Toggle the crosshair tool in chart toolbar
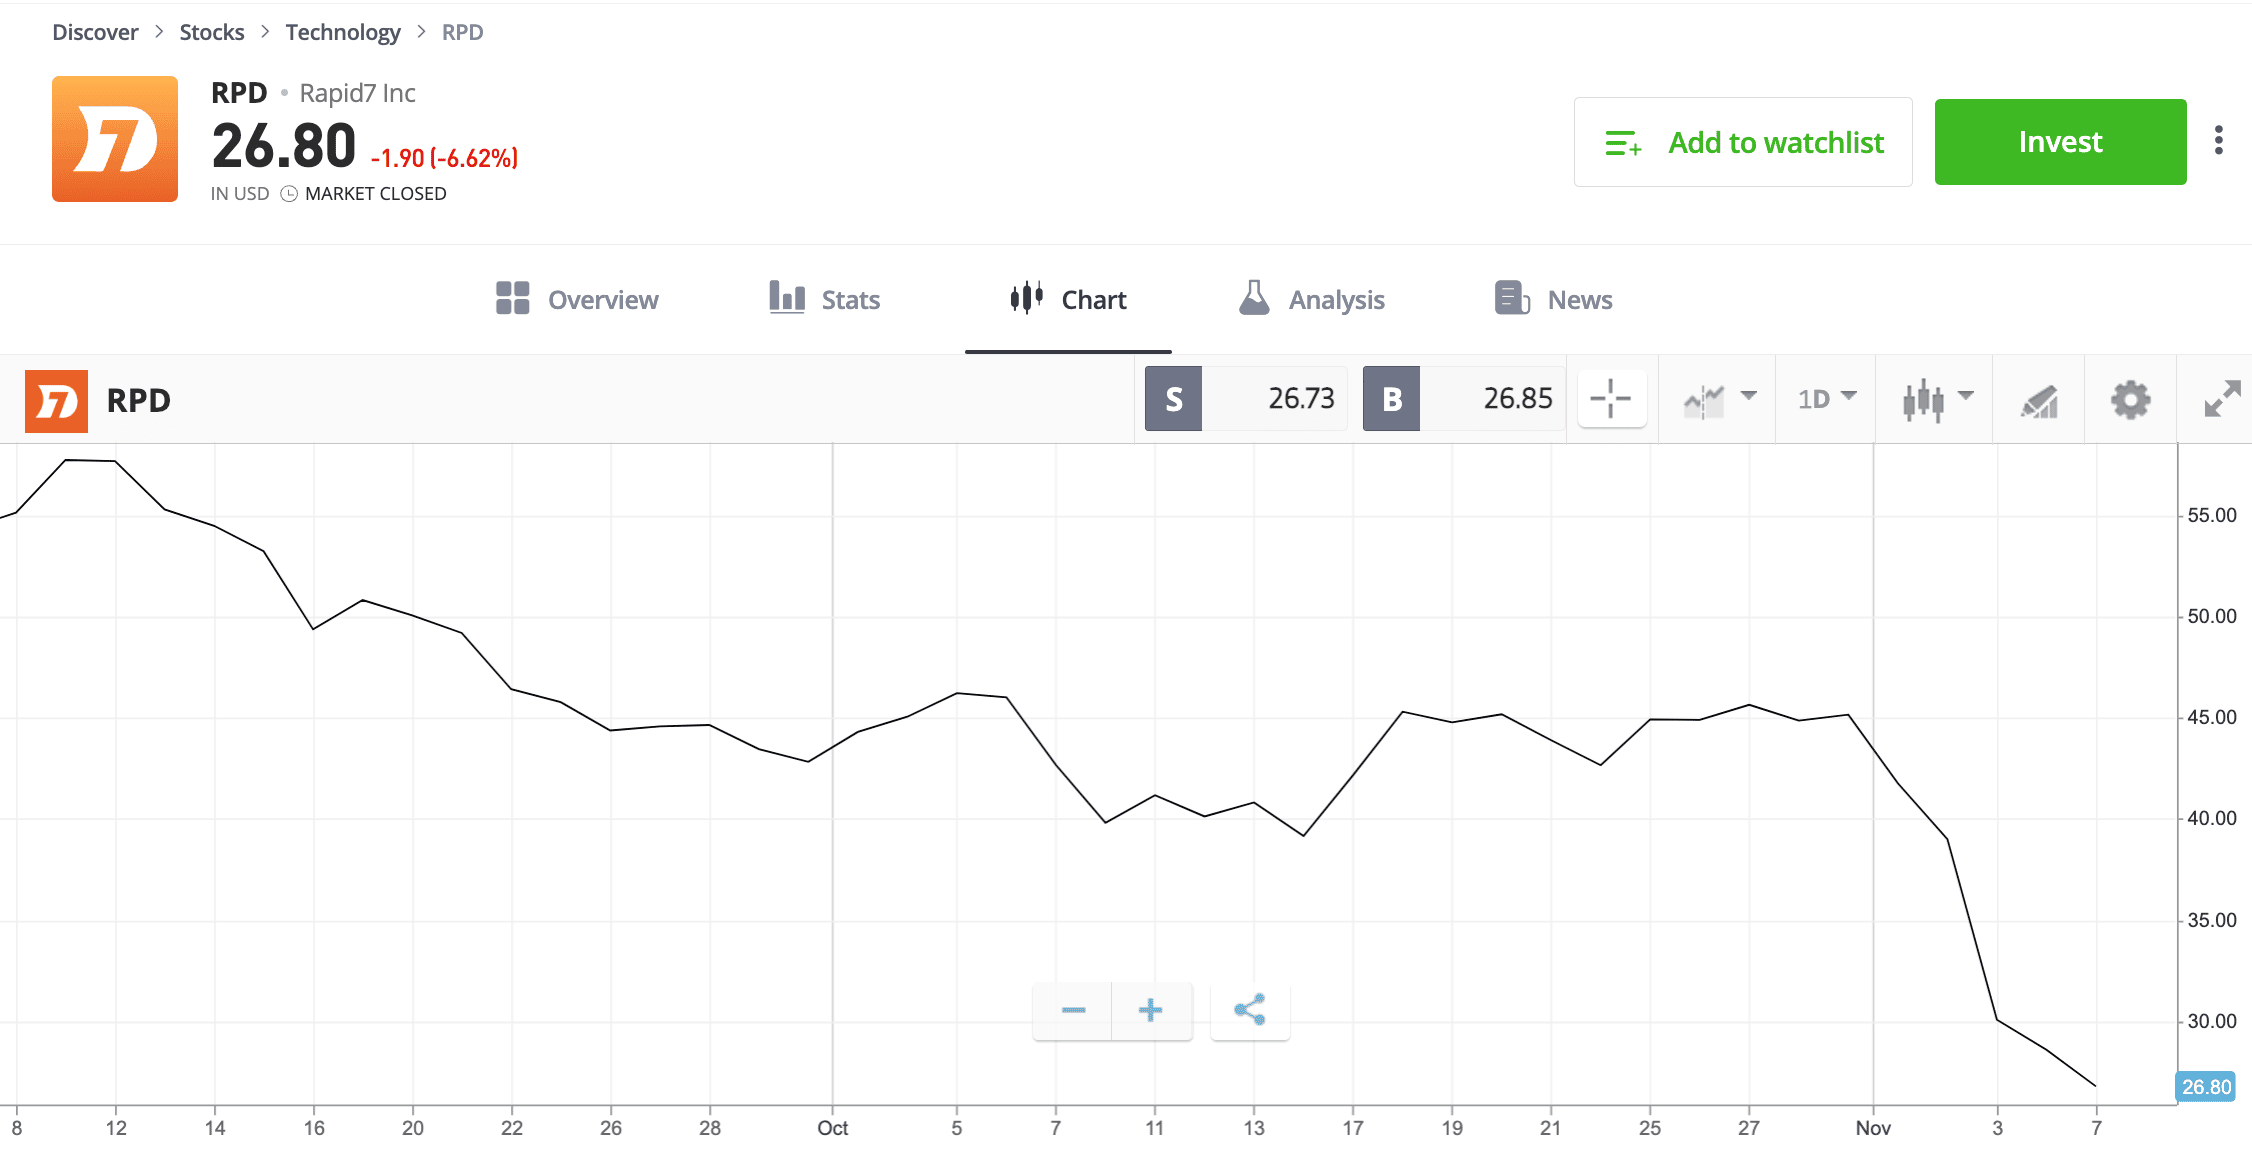This screenshot has width=2252, height=1152. [1610, 399]
